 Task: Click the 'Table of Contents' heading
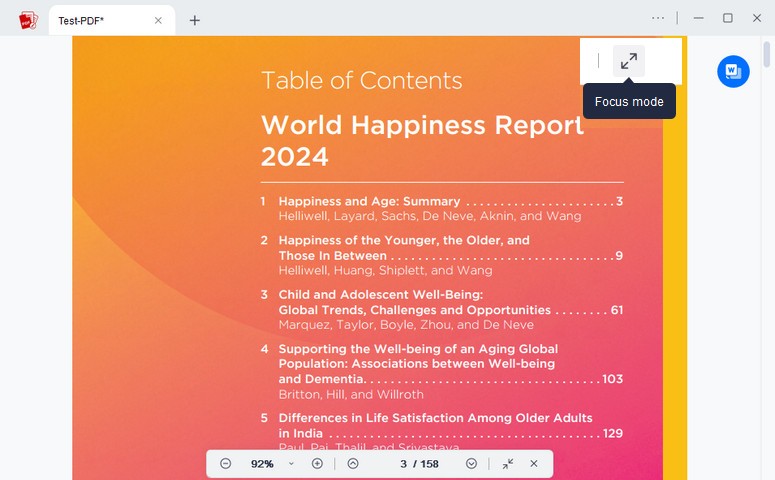tap(362, 81)
